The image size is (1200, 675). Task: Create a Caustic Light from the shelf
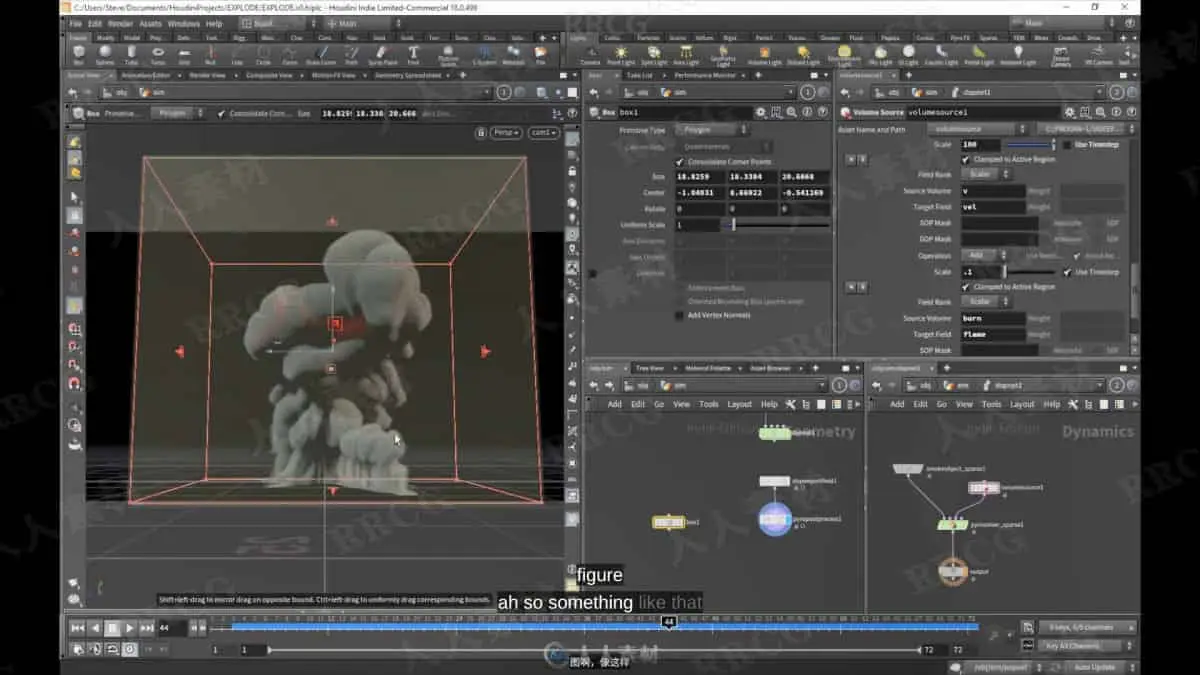tap(941, 54)
